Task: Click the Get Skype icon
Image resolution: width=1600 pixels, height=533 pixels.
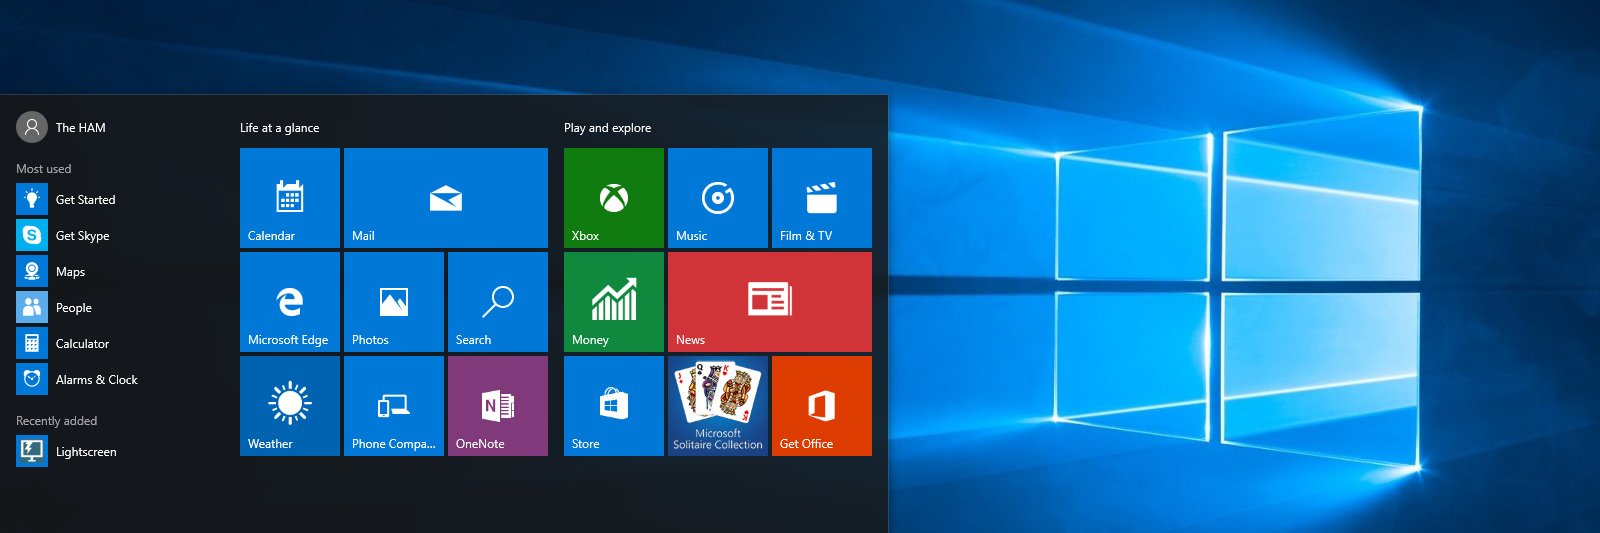Action: 32,235
